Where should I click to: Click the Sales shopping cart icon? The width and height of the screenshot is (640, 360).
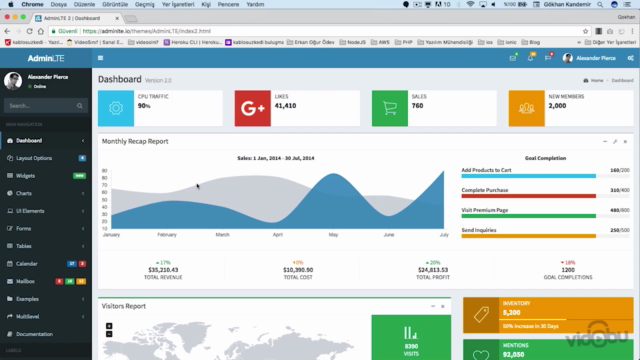click(390, 108)
